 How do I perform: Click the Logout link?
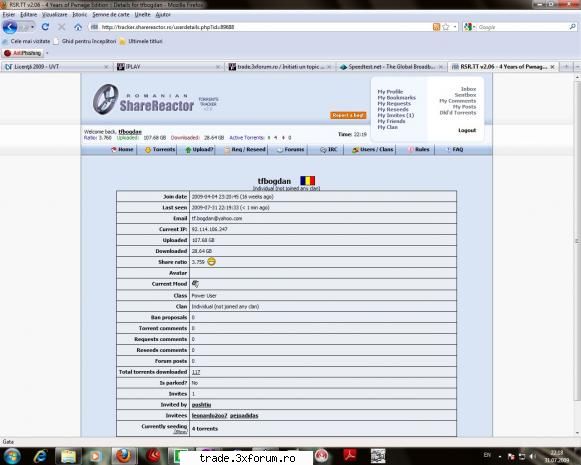467,130
